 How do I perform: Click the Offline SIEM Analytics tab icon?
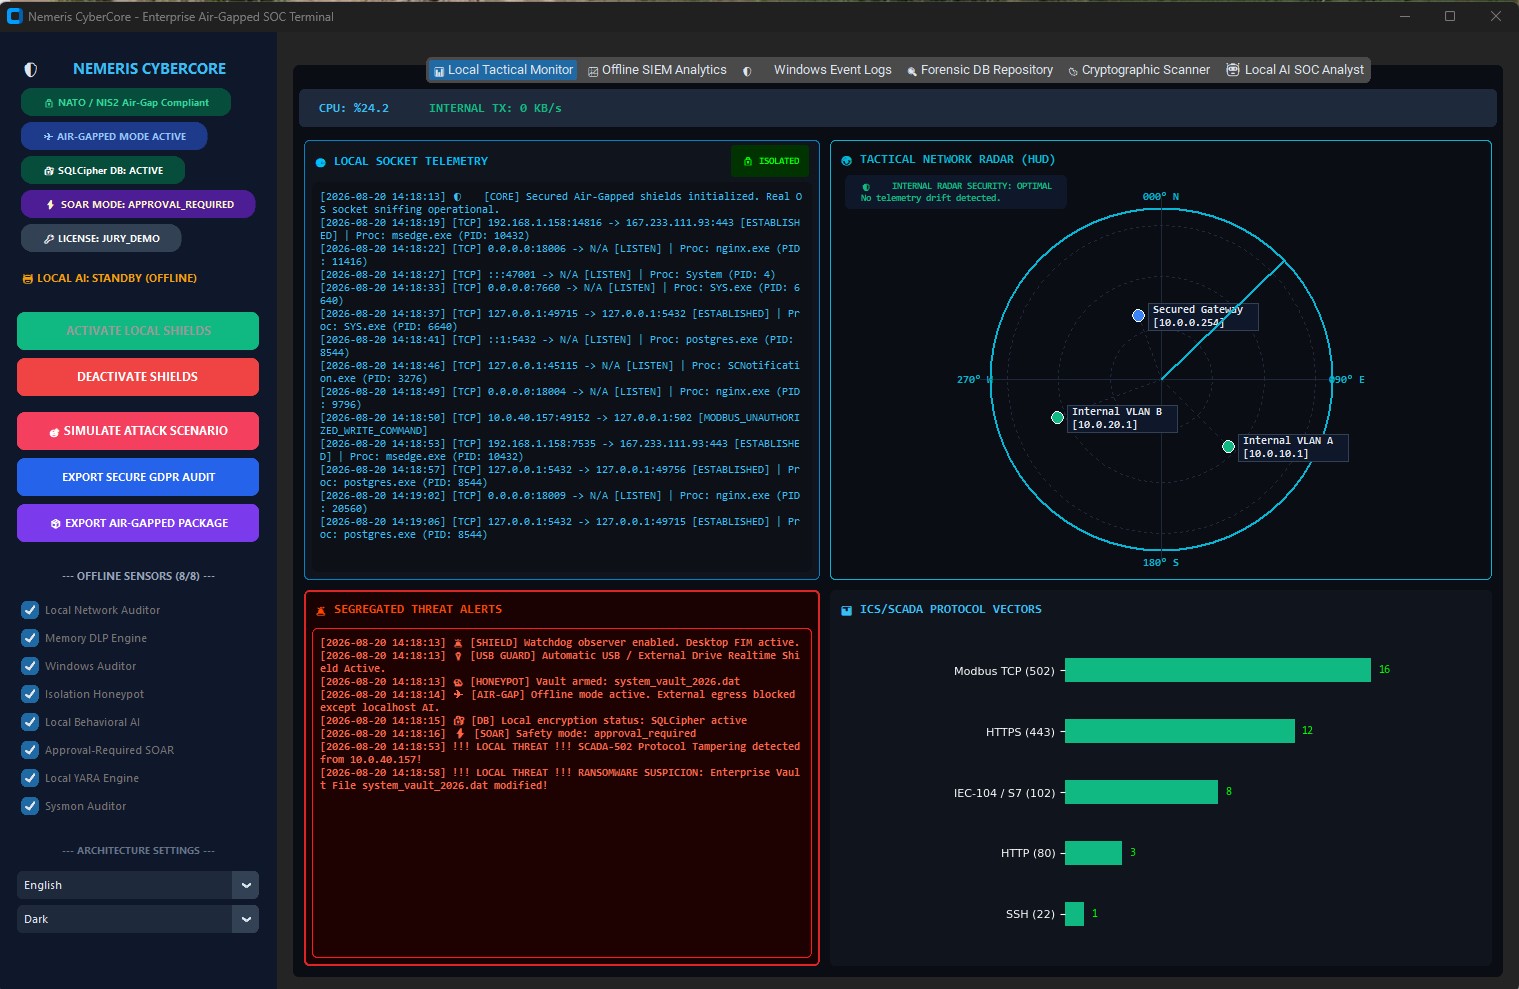pyautogui.click(x=593, y=71)
